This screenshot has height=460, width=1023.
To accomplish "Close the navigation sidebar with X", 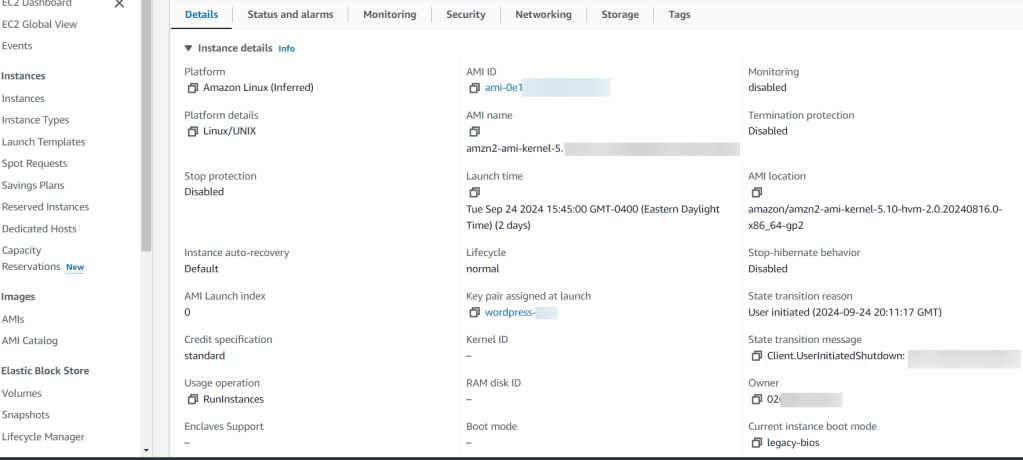I will [x=119, y=4].
